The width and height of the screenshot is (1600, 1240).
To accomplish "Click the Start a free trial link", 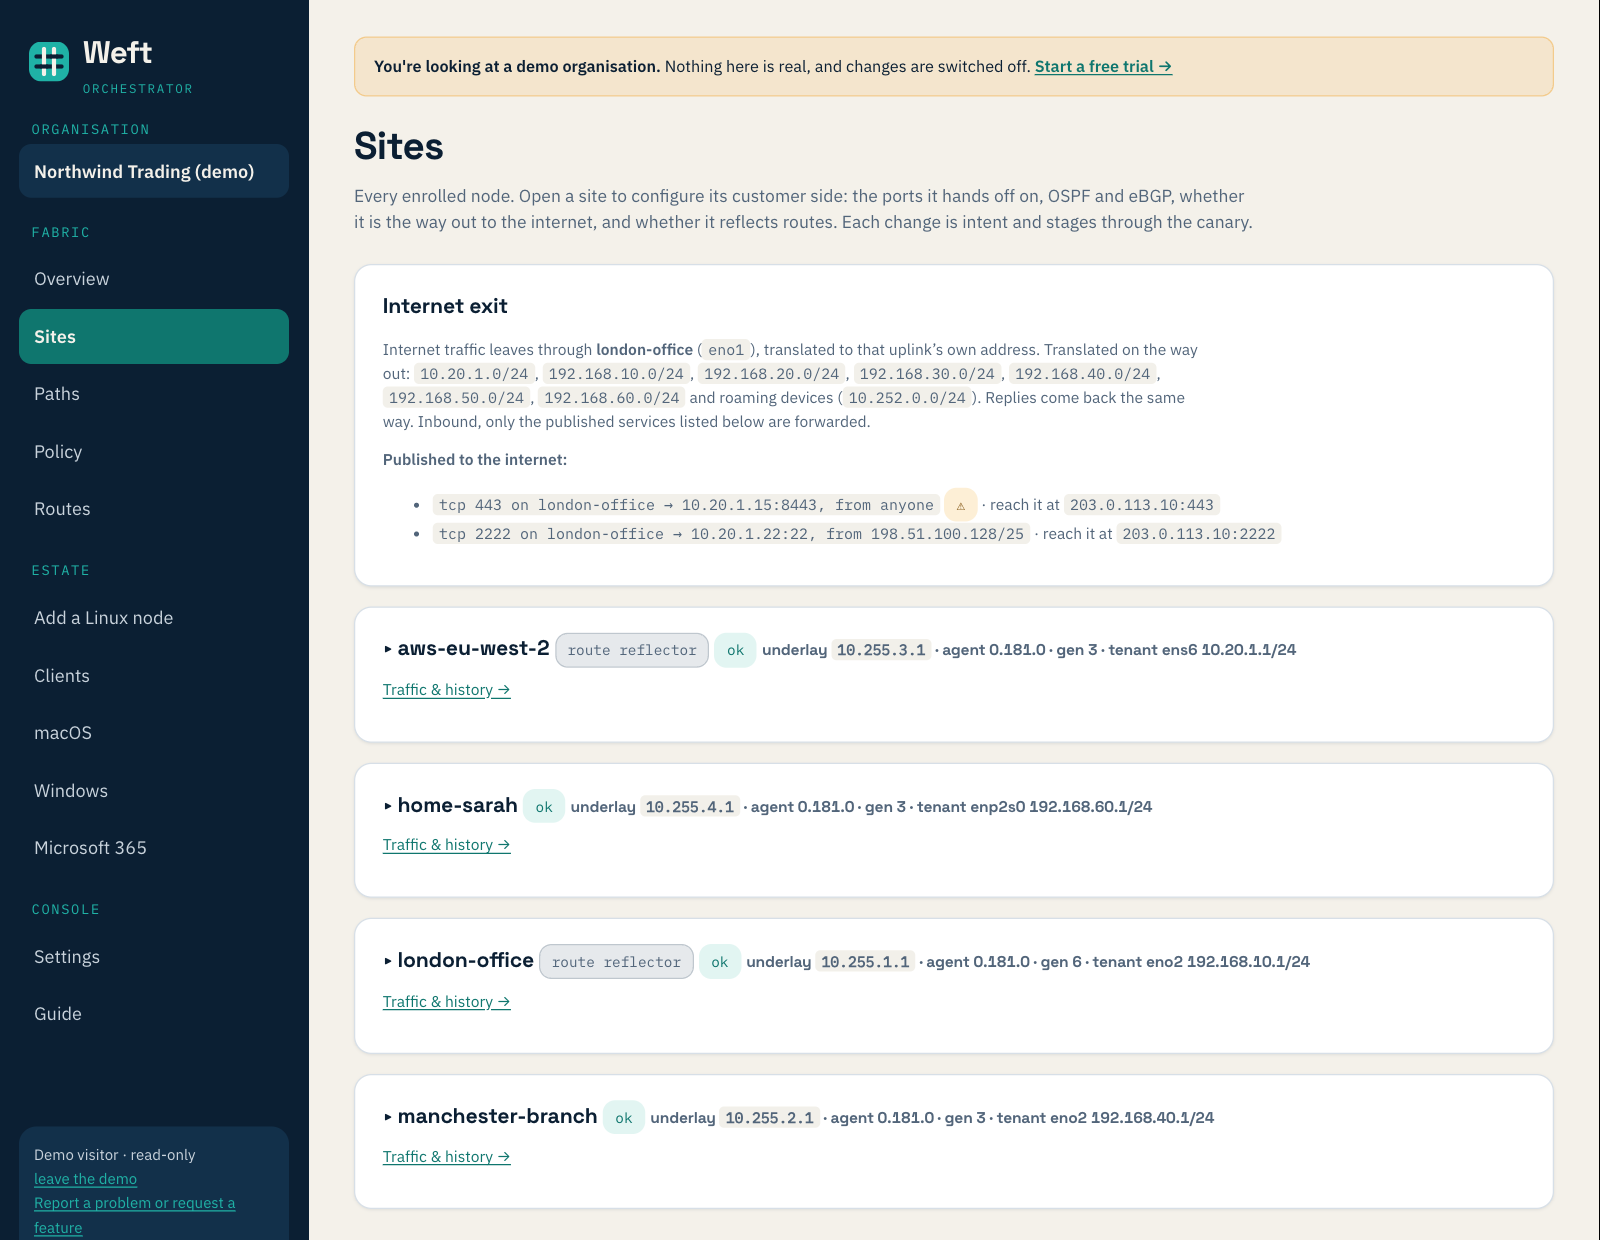I will (1103, 67).
